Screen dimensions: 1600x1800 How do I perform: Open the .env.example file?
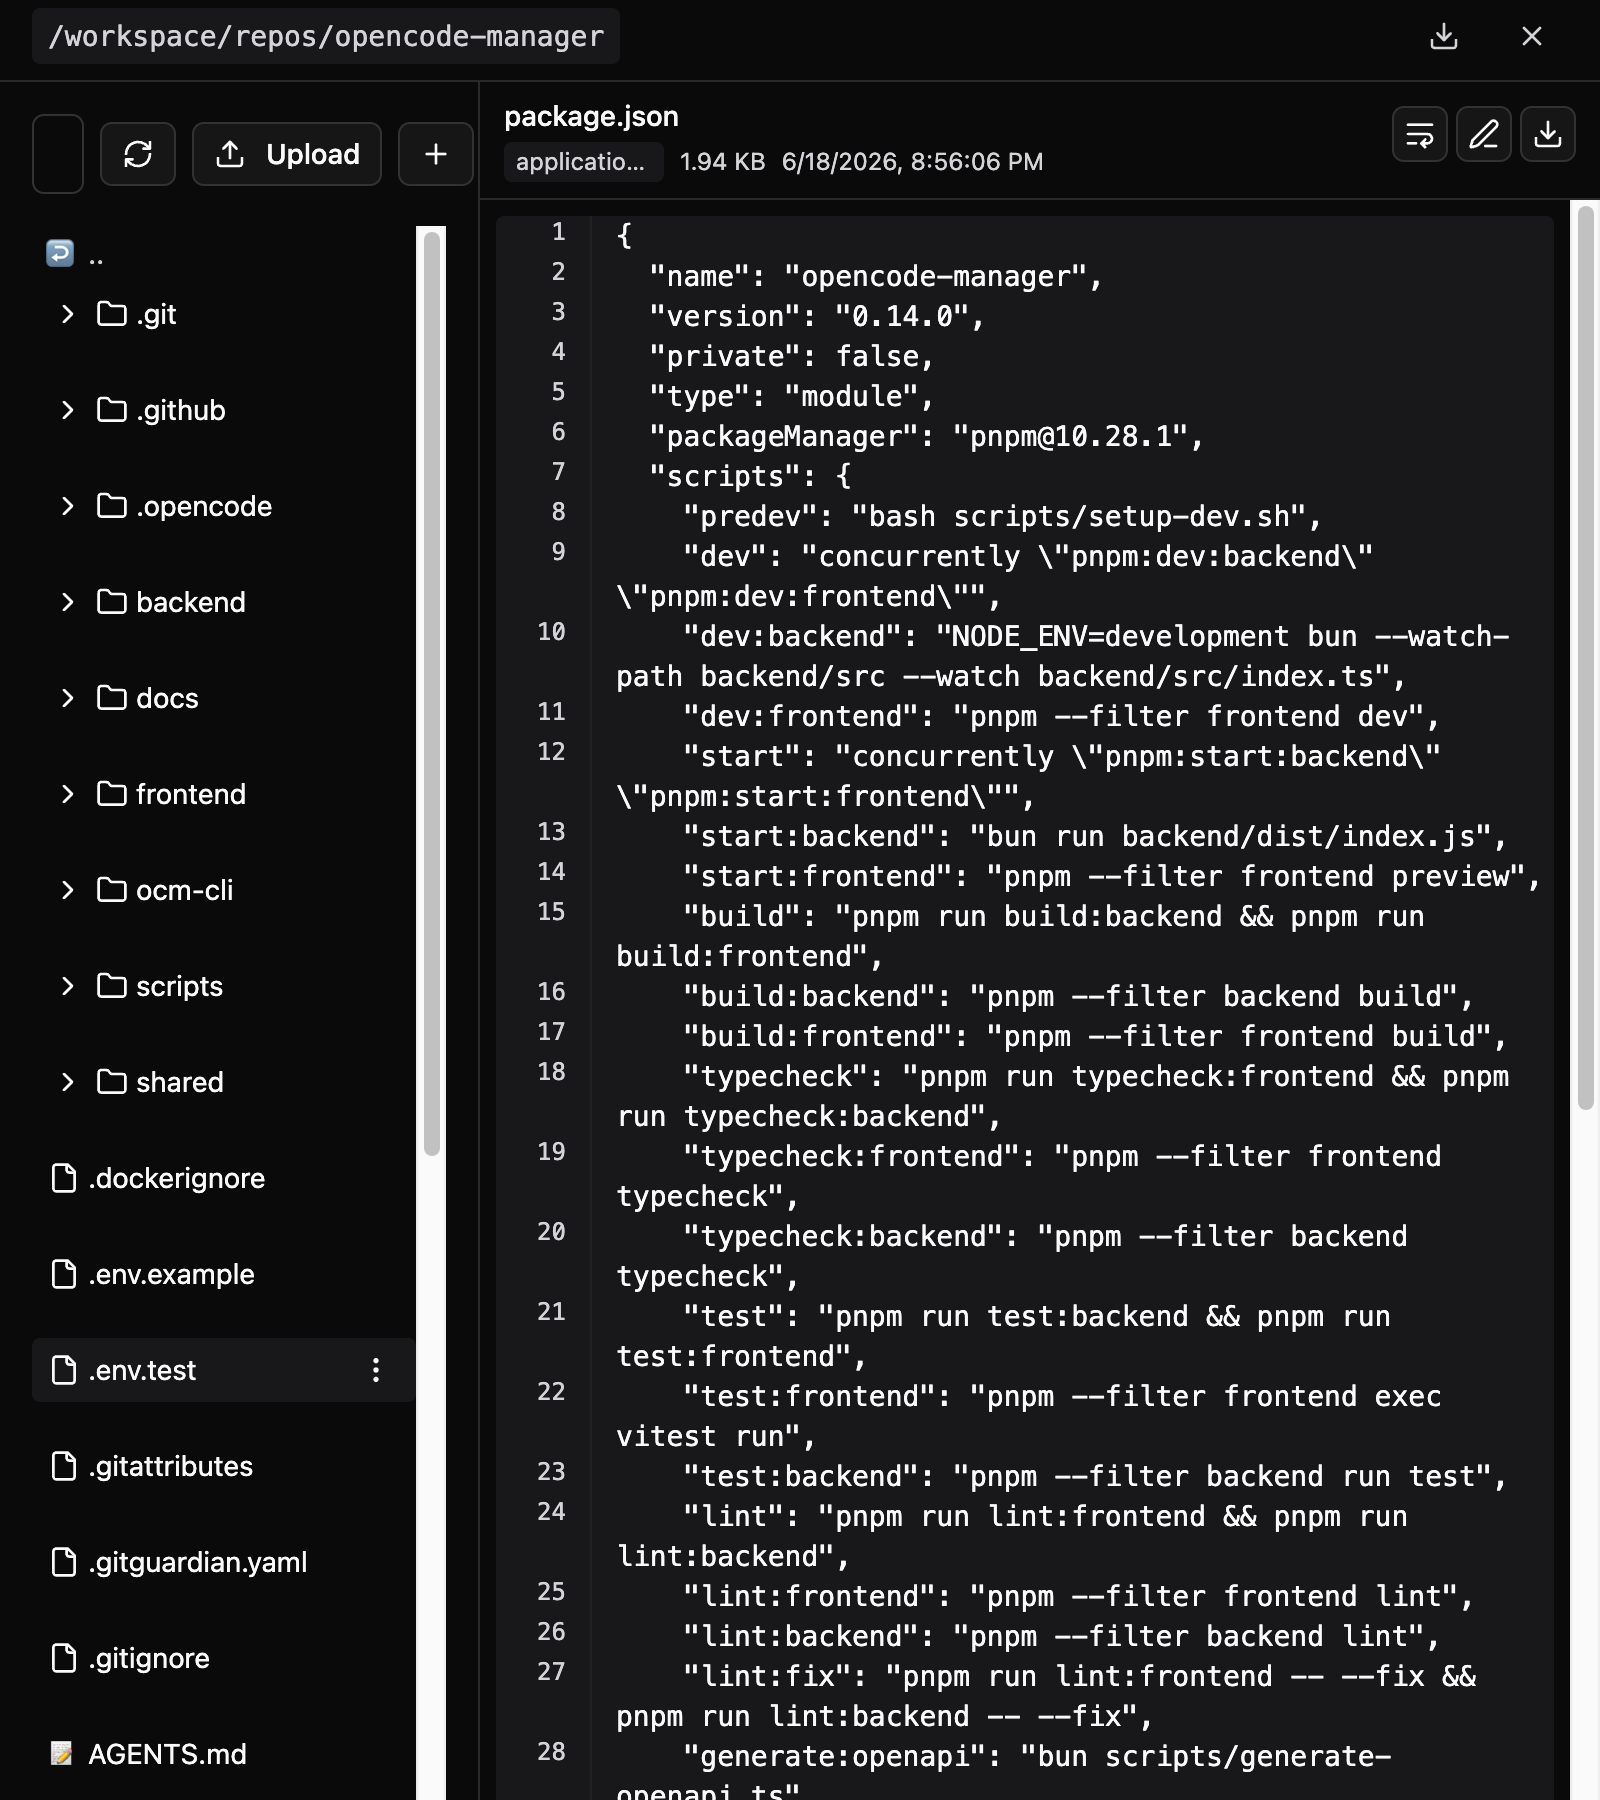point(224,1274)
